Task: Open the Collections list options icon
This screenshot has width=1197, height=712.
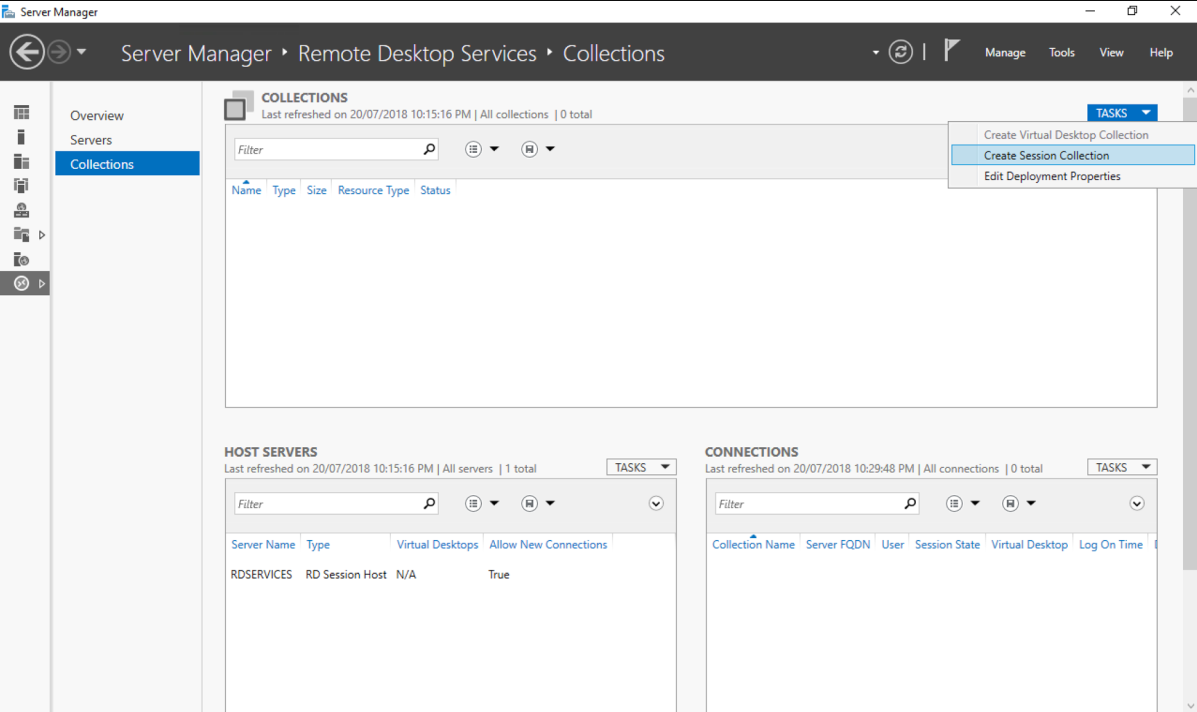Action: pyautogui.click(x=473, y=149)
